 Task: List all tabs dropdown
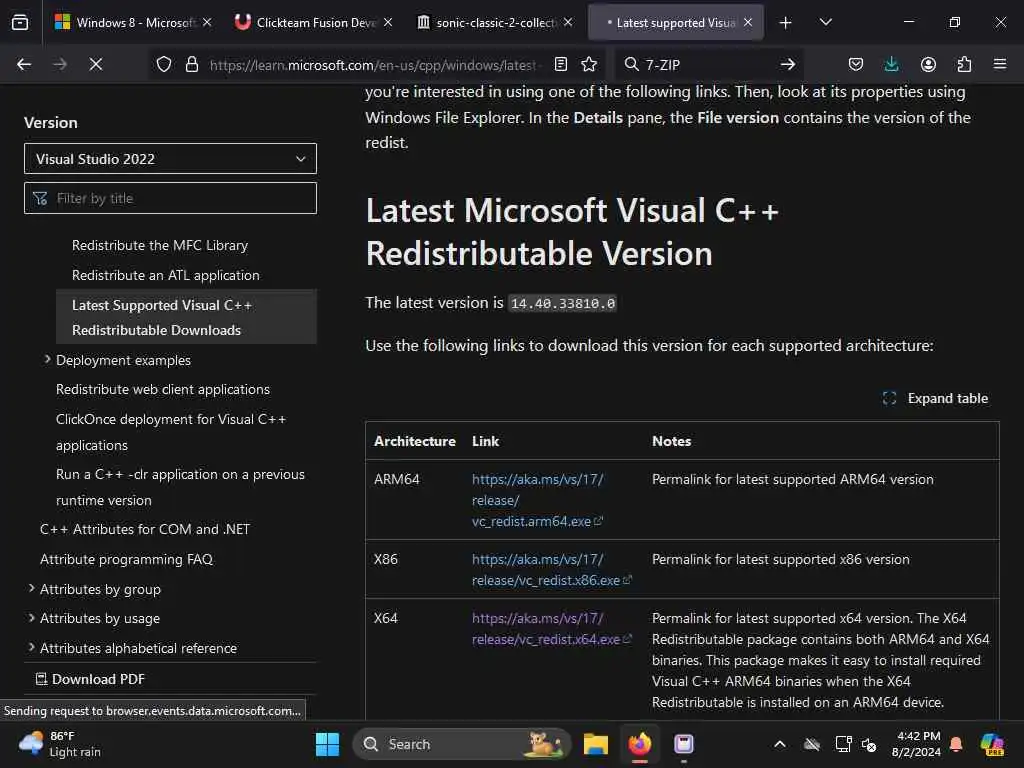[x=825, y=22]
